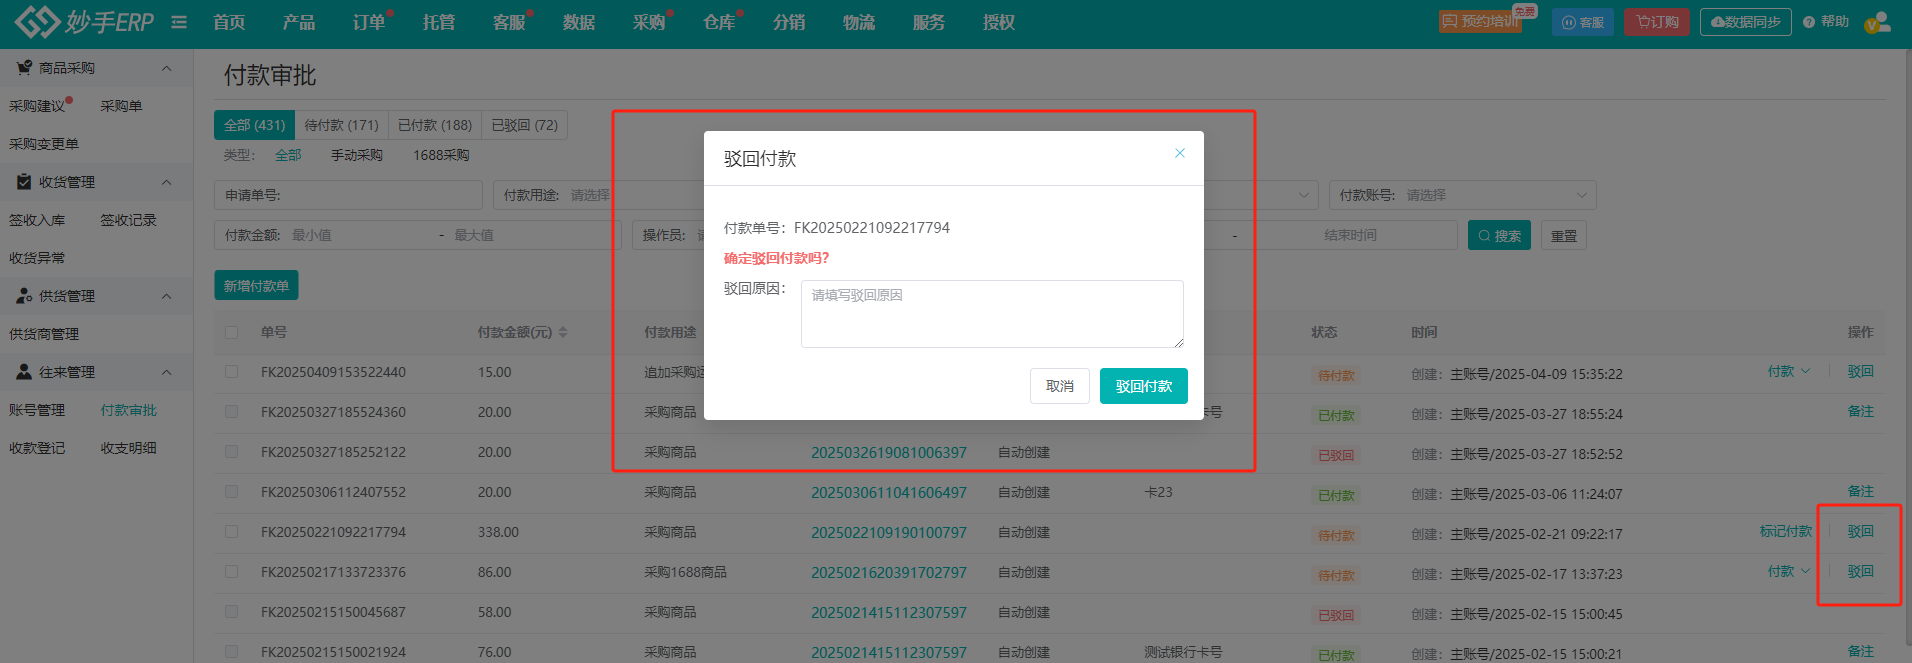This screenshot has height=663, width=1912.
Task: Filter type by 手动采购
Action: [x=357, y=155]
